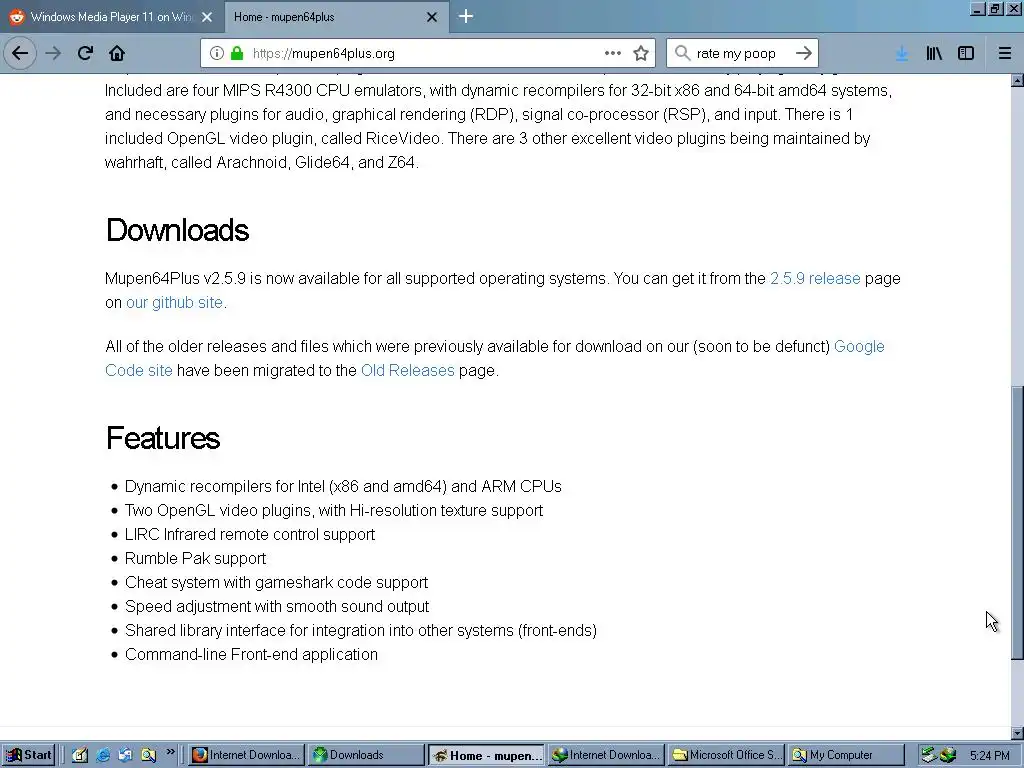Show site information icon in address bar
The image size is (1024, 768).
(x=216, y=53)
